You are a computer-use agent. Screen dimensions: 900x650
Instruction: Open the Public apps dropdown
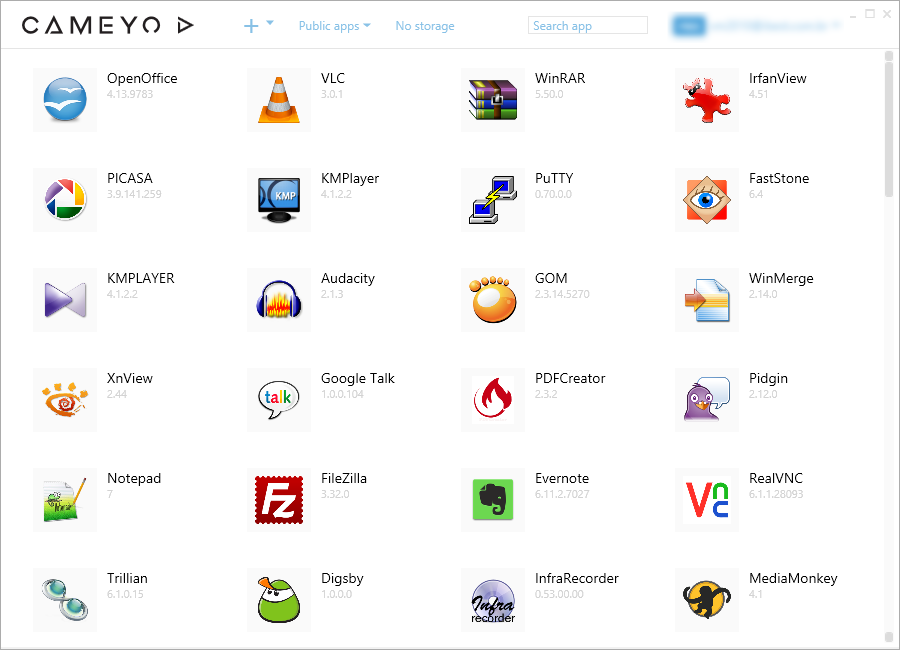335,26
